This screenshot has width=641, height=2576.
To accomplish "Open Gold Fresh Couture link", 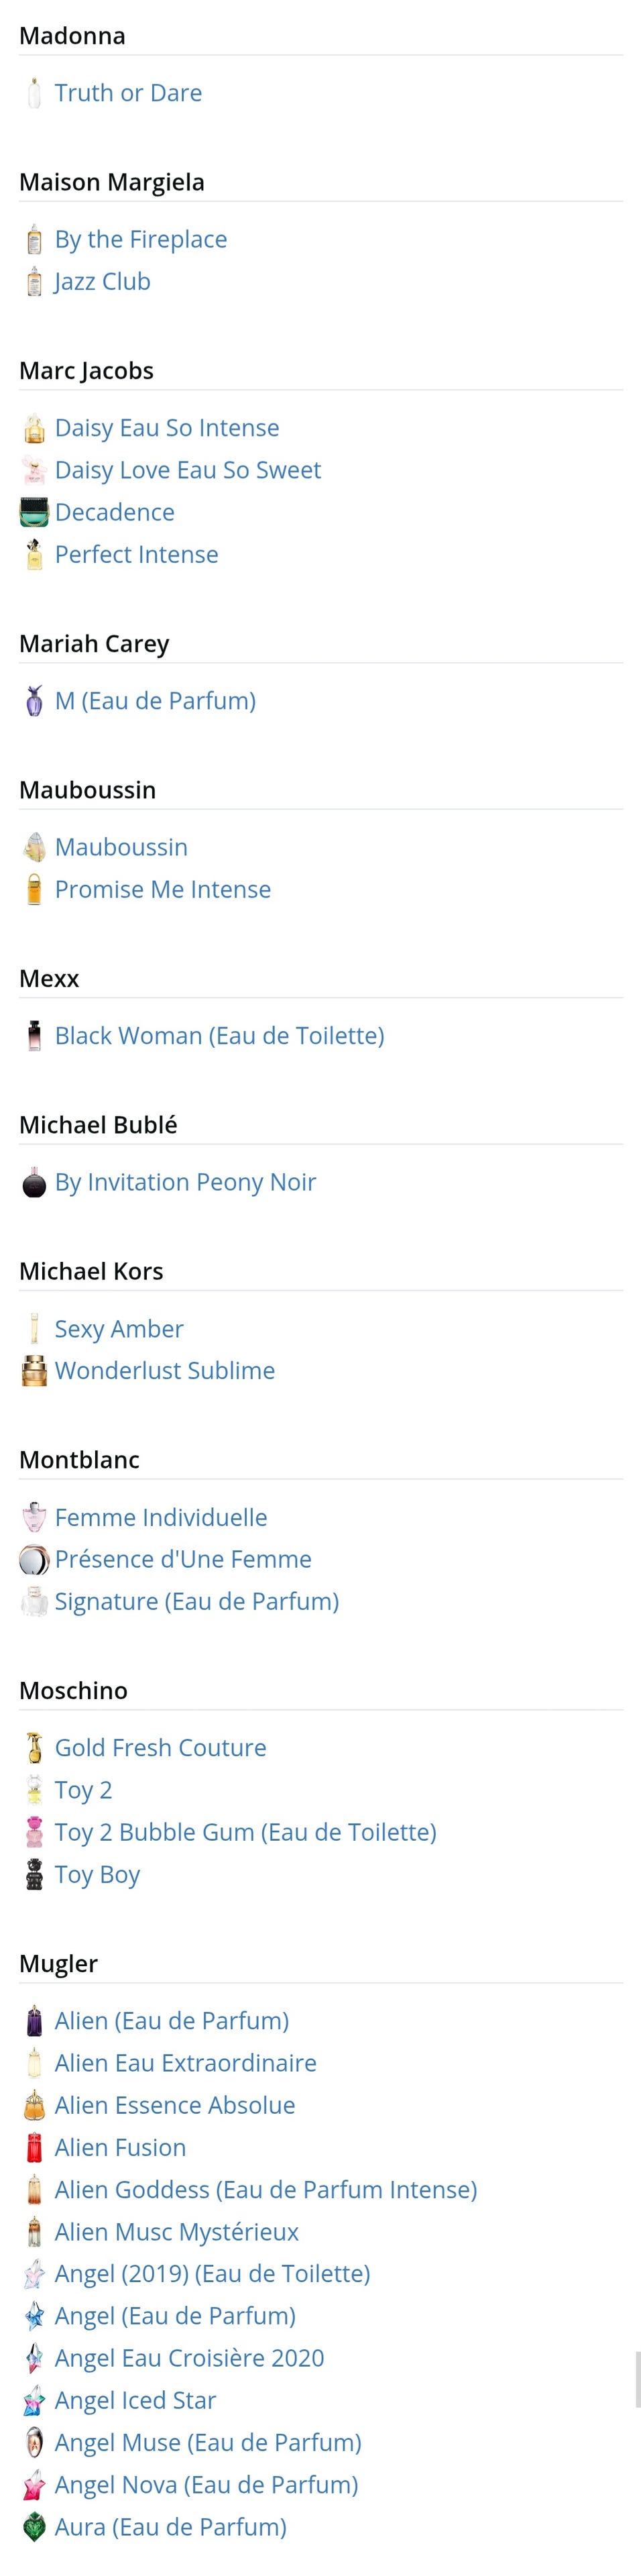I will tap(160, 1748).
